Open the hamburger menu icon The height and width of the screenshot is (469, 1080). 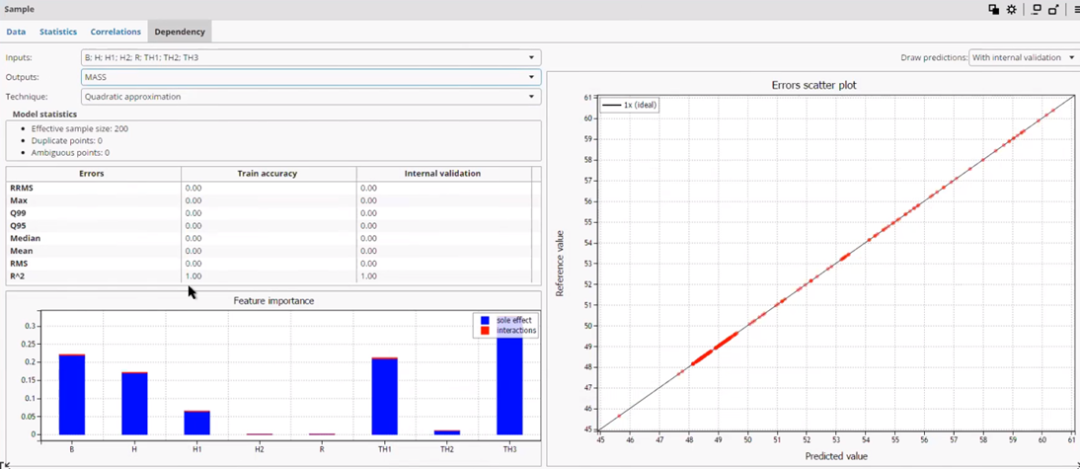click(x=1075, y=10)
